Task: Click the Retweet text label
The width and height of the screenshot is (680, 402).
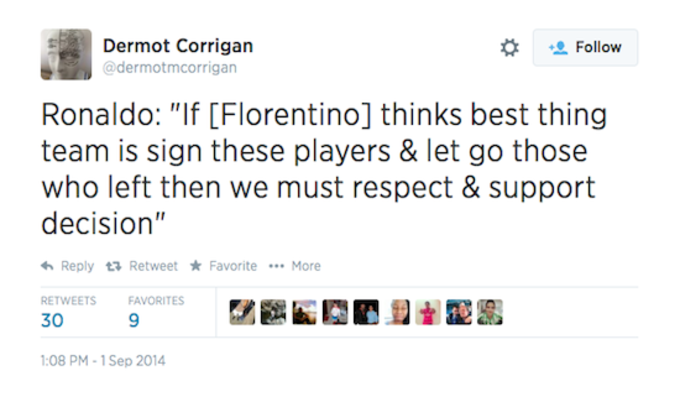Action: click(154, 266)
